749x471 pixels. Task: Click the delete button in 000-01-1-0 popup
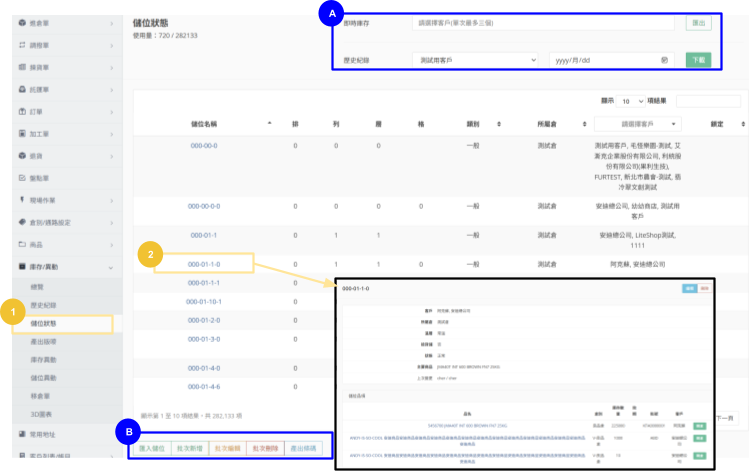pyautogui.click(x=704, y=289)
